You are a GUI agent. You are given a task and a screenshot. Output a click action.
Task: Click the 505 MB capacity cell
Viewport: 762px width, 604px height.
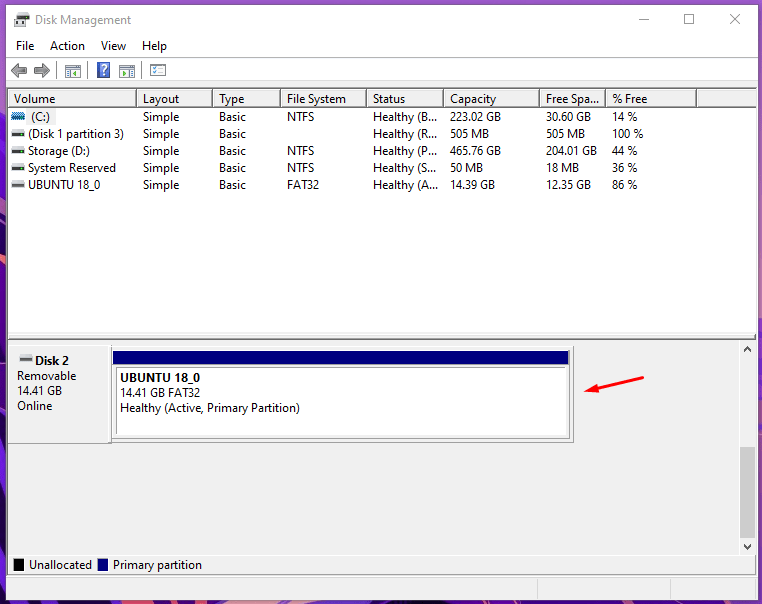coord(469,134)
